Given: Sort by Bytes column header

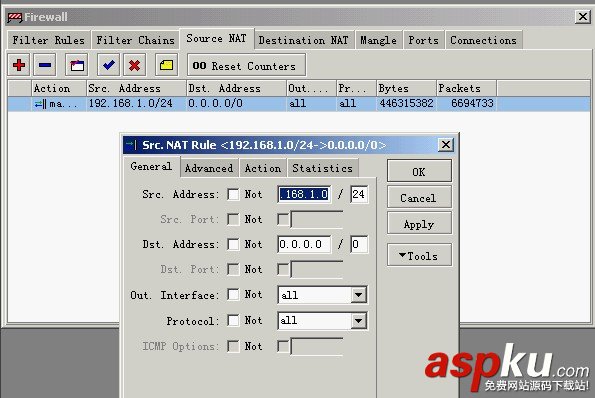Looking at the screenshot, I should pyautogui.click(x=406, y=88).
